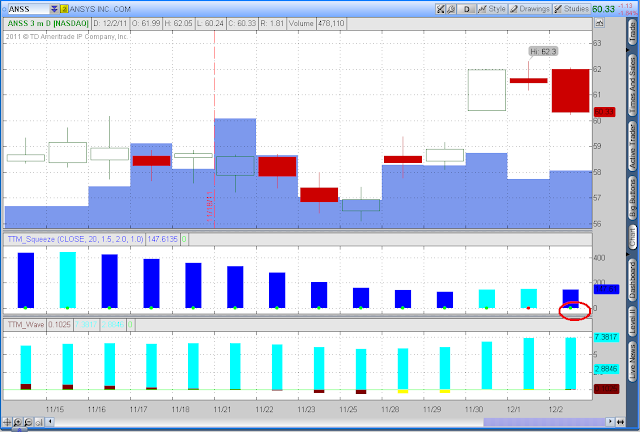Click the small chart icon above price axis
This screenshot has height=432, width=640.
599,23
